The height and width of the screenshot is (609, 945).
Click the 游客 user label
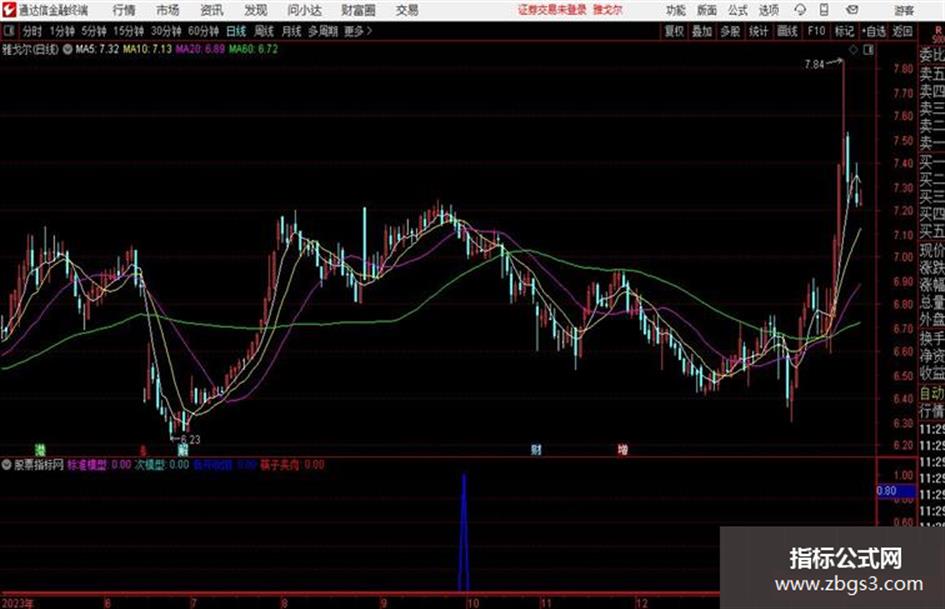904,10
